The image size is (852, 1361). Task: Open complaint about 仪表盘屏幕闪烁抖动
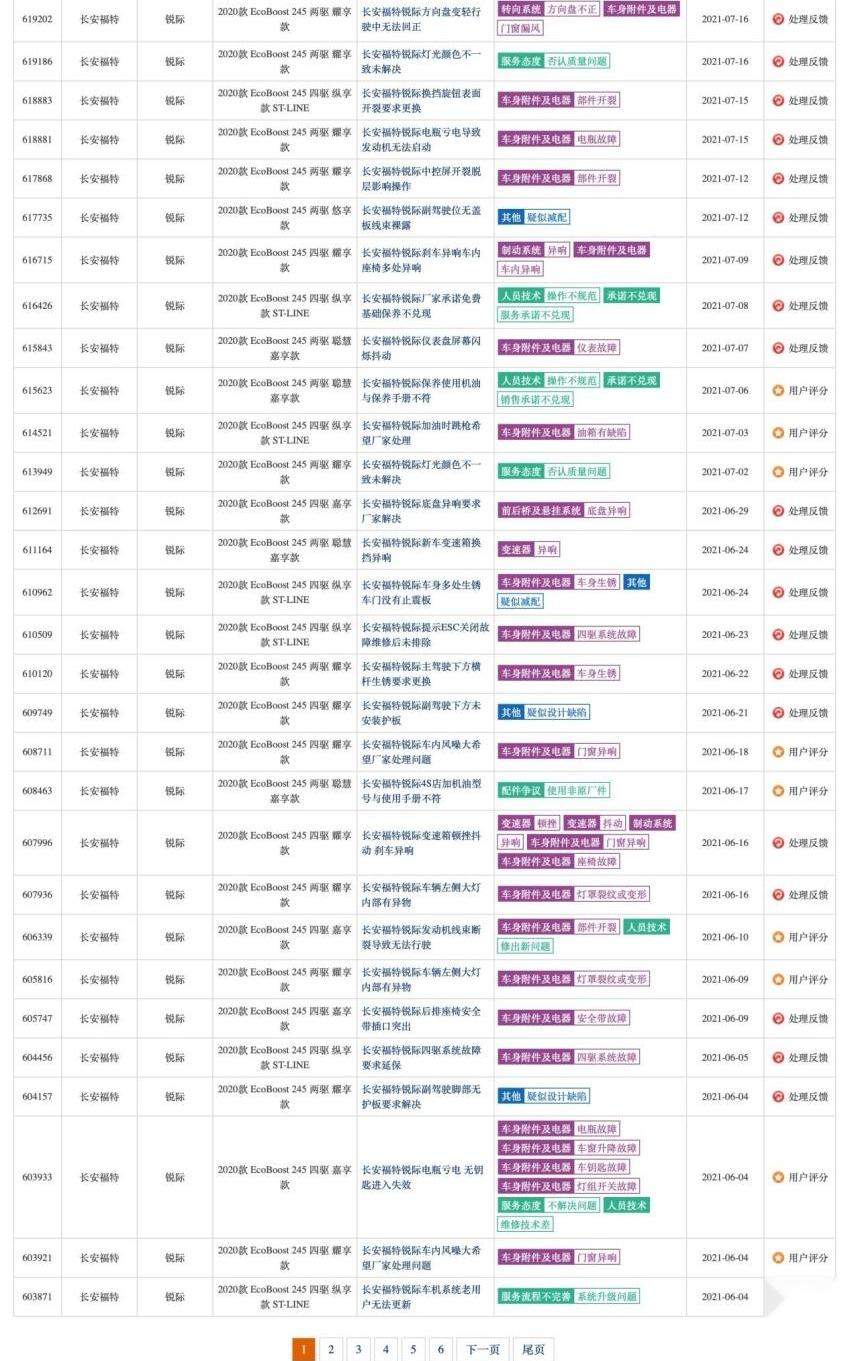pos(421,348)
